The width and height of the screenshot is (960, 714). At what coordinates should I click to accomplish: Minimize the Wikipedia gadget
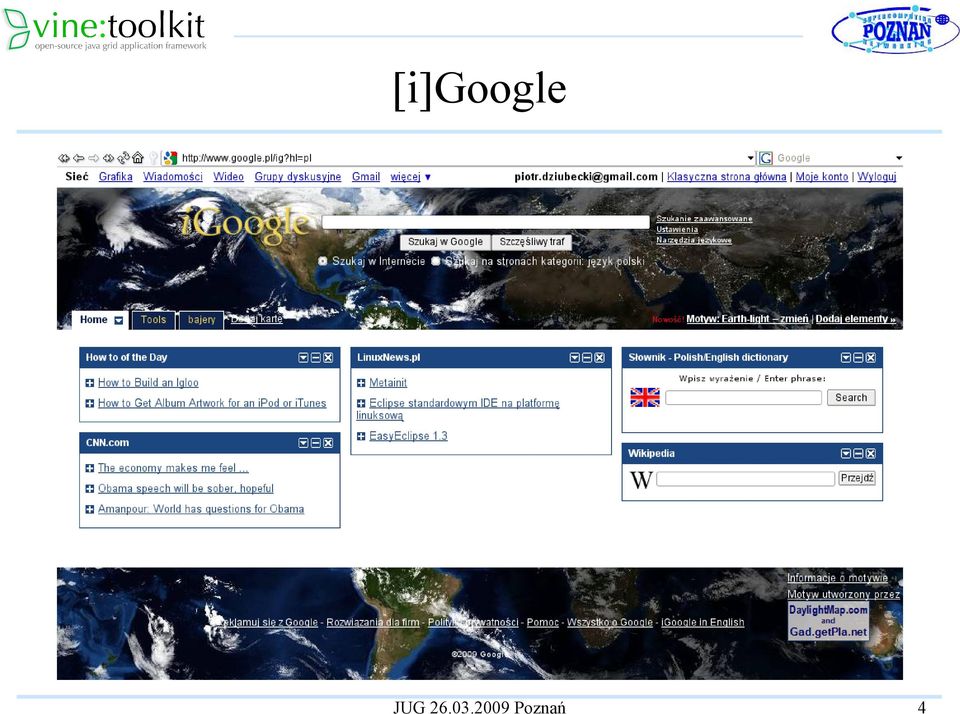tap(858, 454)
